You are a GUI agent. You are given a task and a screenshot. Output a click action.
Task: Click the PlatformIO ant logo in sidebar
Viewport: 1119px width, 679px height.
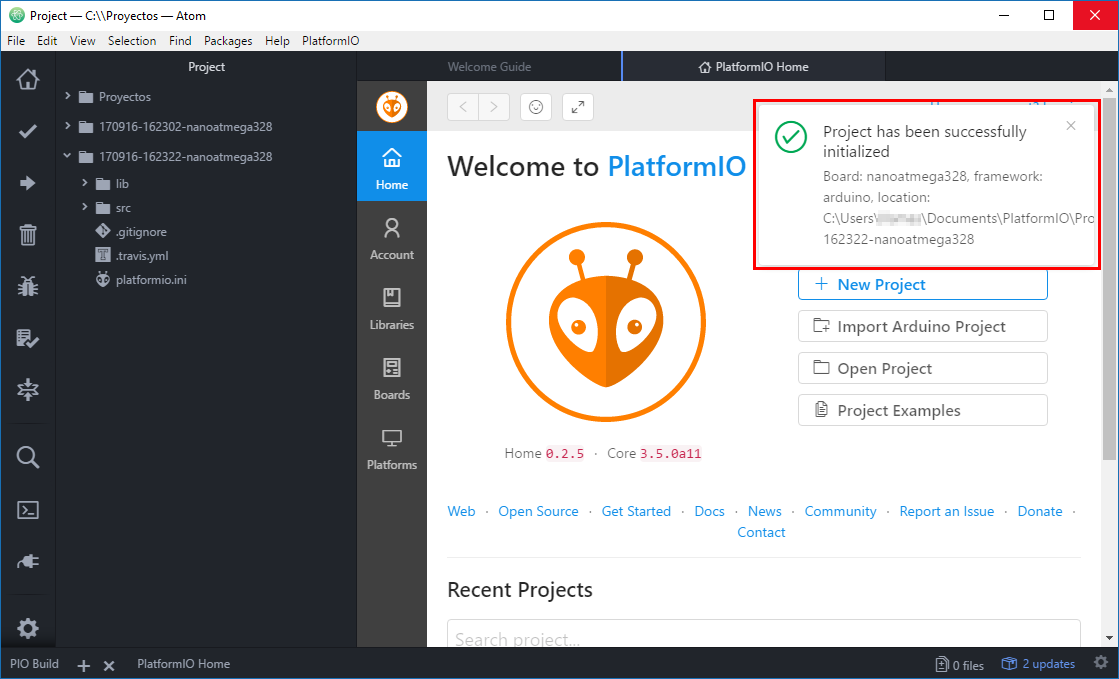click(x=392, y=107)
